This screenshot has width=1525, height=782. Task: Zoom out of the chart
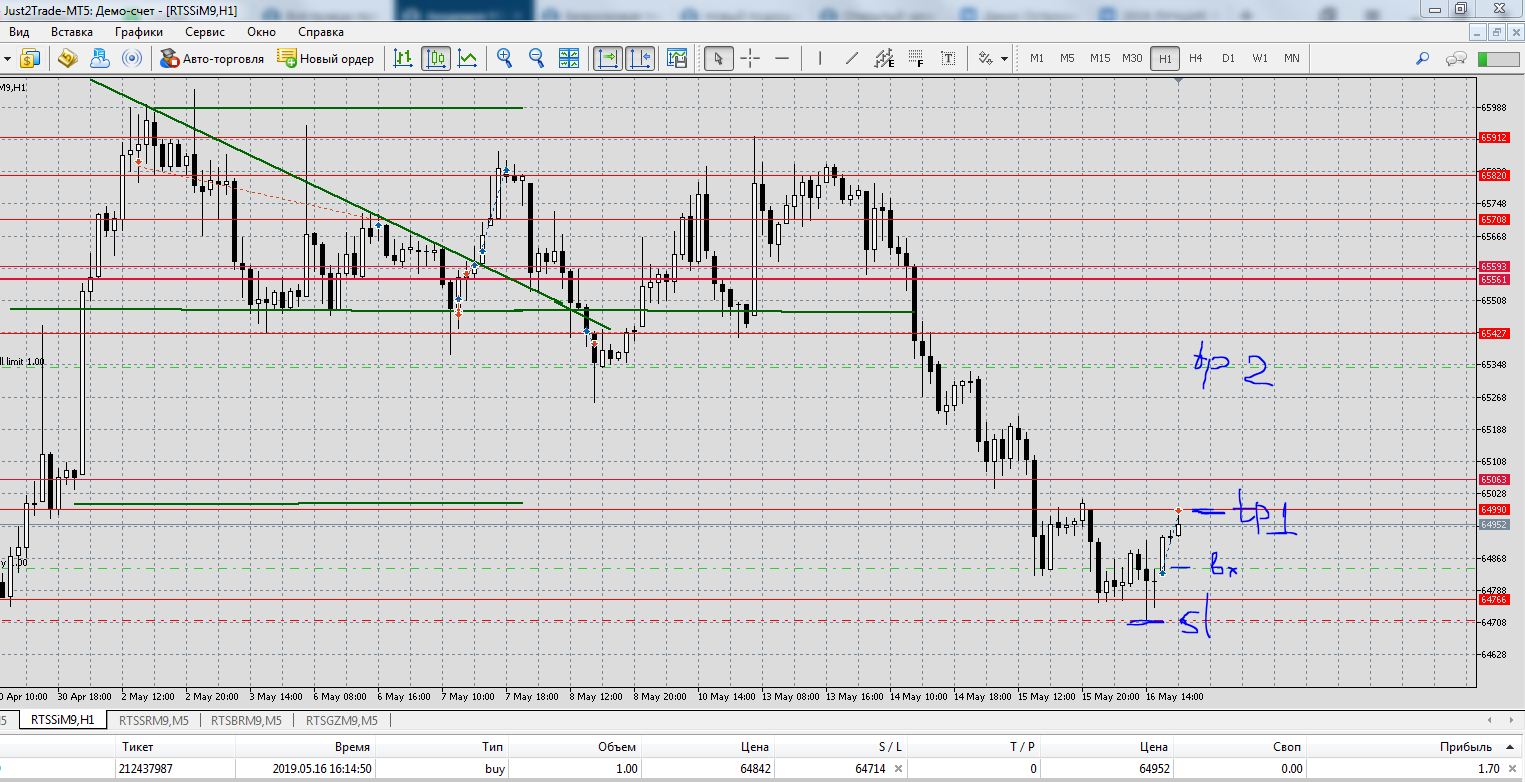pyautogui.click(x=536, y=58)
